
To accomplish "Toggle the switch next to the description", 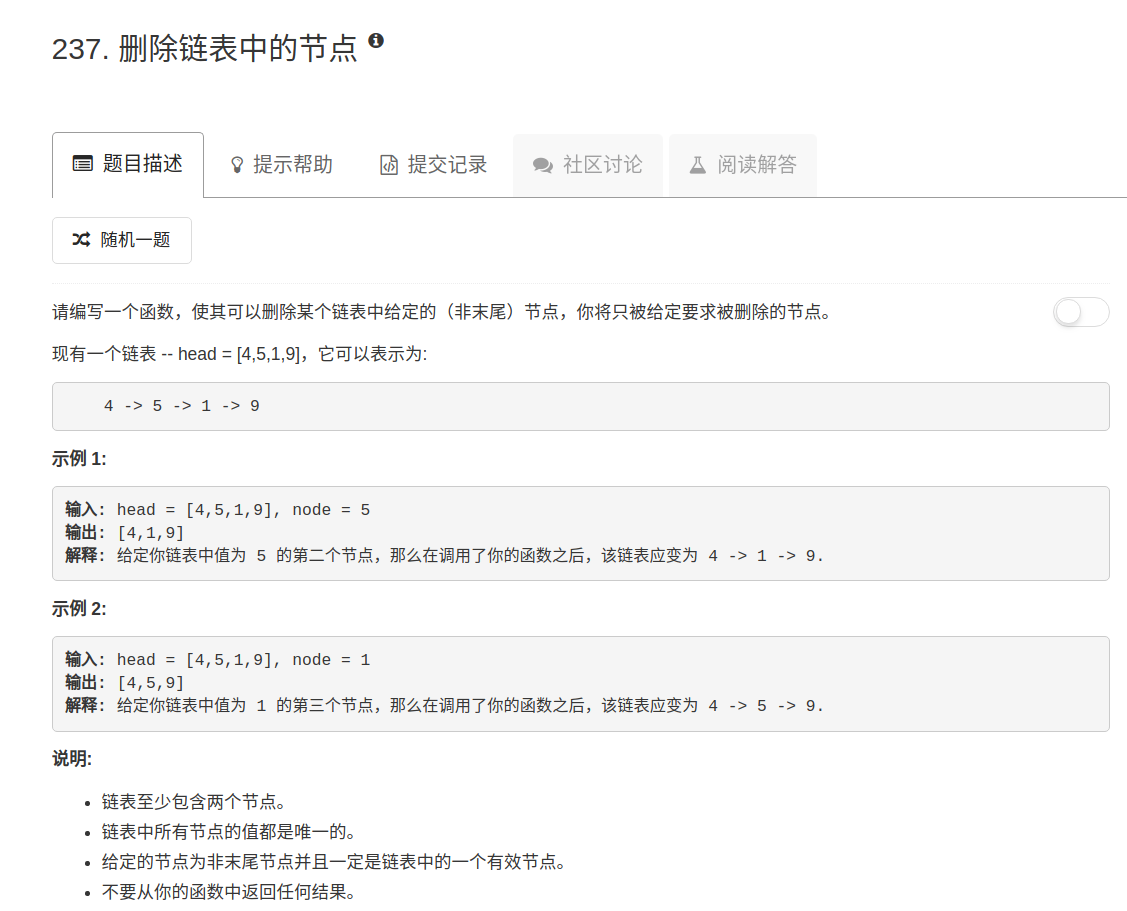I will (1081, 312).
